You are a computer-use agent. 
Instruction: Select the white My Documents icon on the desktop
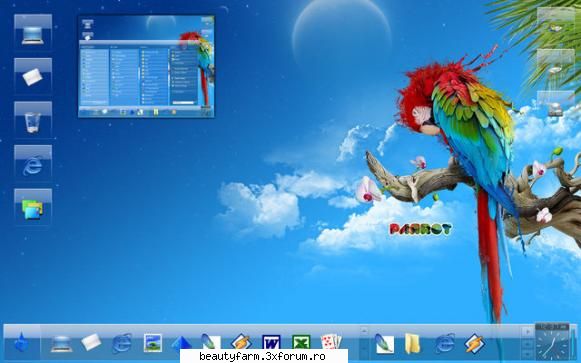[33, 76]
